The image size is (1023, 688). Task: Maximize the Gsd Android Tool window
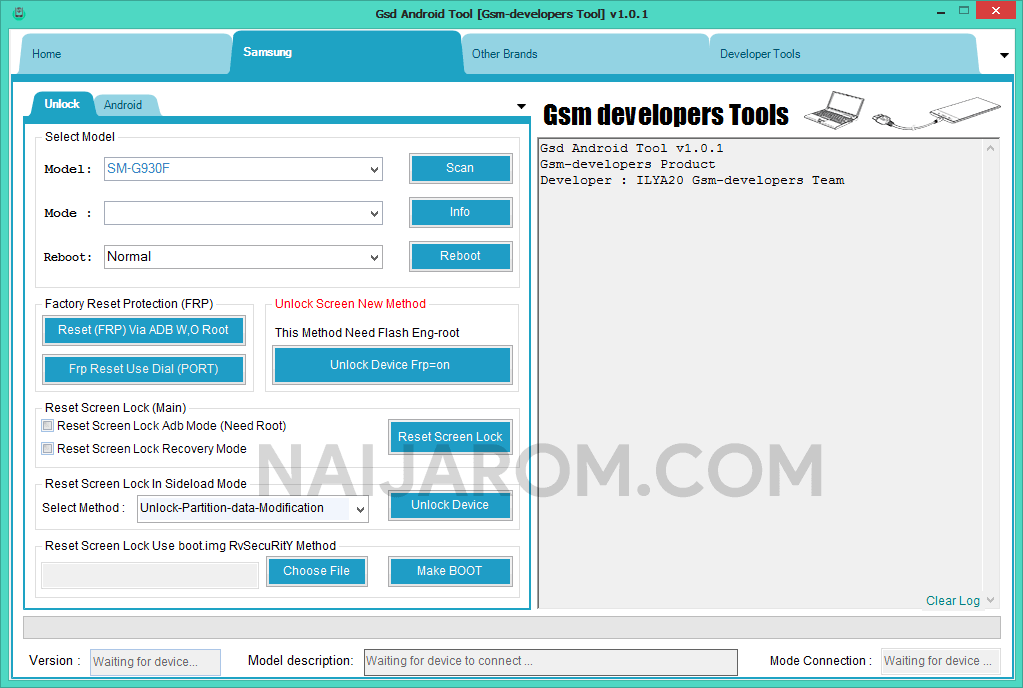pyautogui.click(x=964, y=11)
